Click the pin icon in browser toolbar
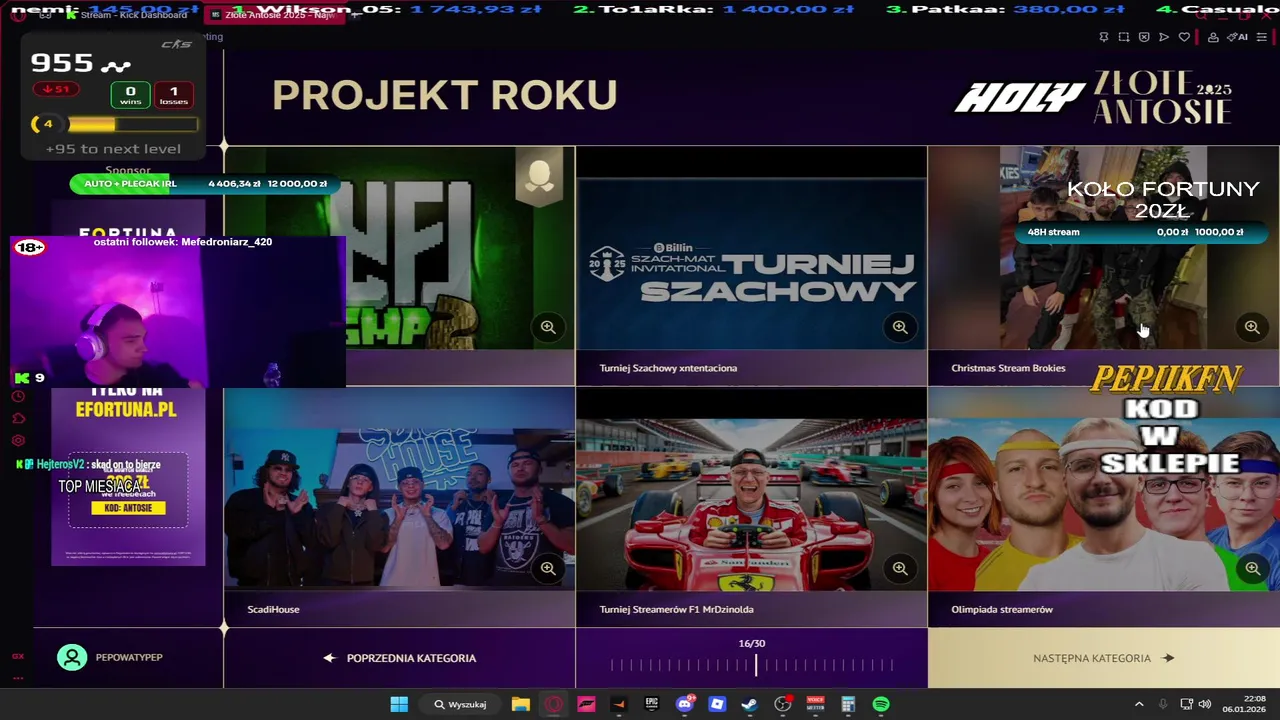 (1104, 37)
